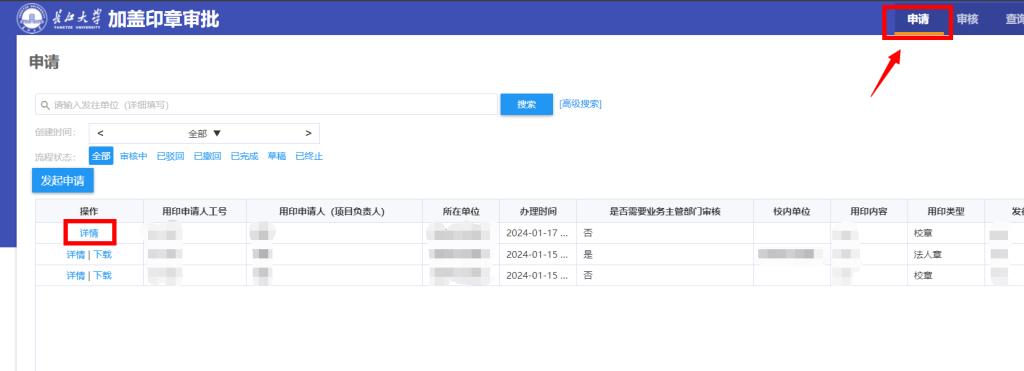The image size is (1024, 371).
Task: Focus the 发往单位 search input field
Action: click(x=266, y=105)
